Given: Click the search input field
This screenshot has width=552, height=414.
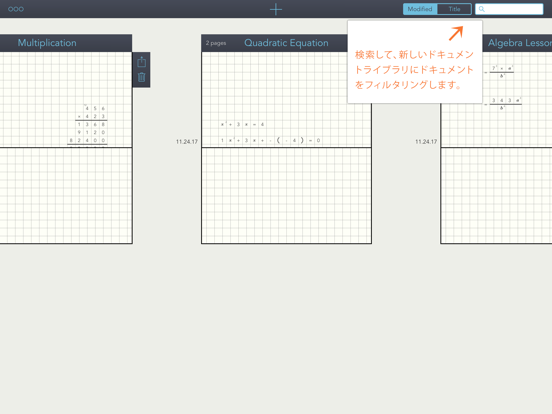Looking at the screenshot, I should [509, 9].
